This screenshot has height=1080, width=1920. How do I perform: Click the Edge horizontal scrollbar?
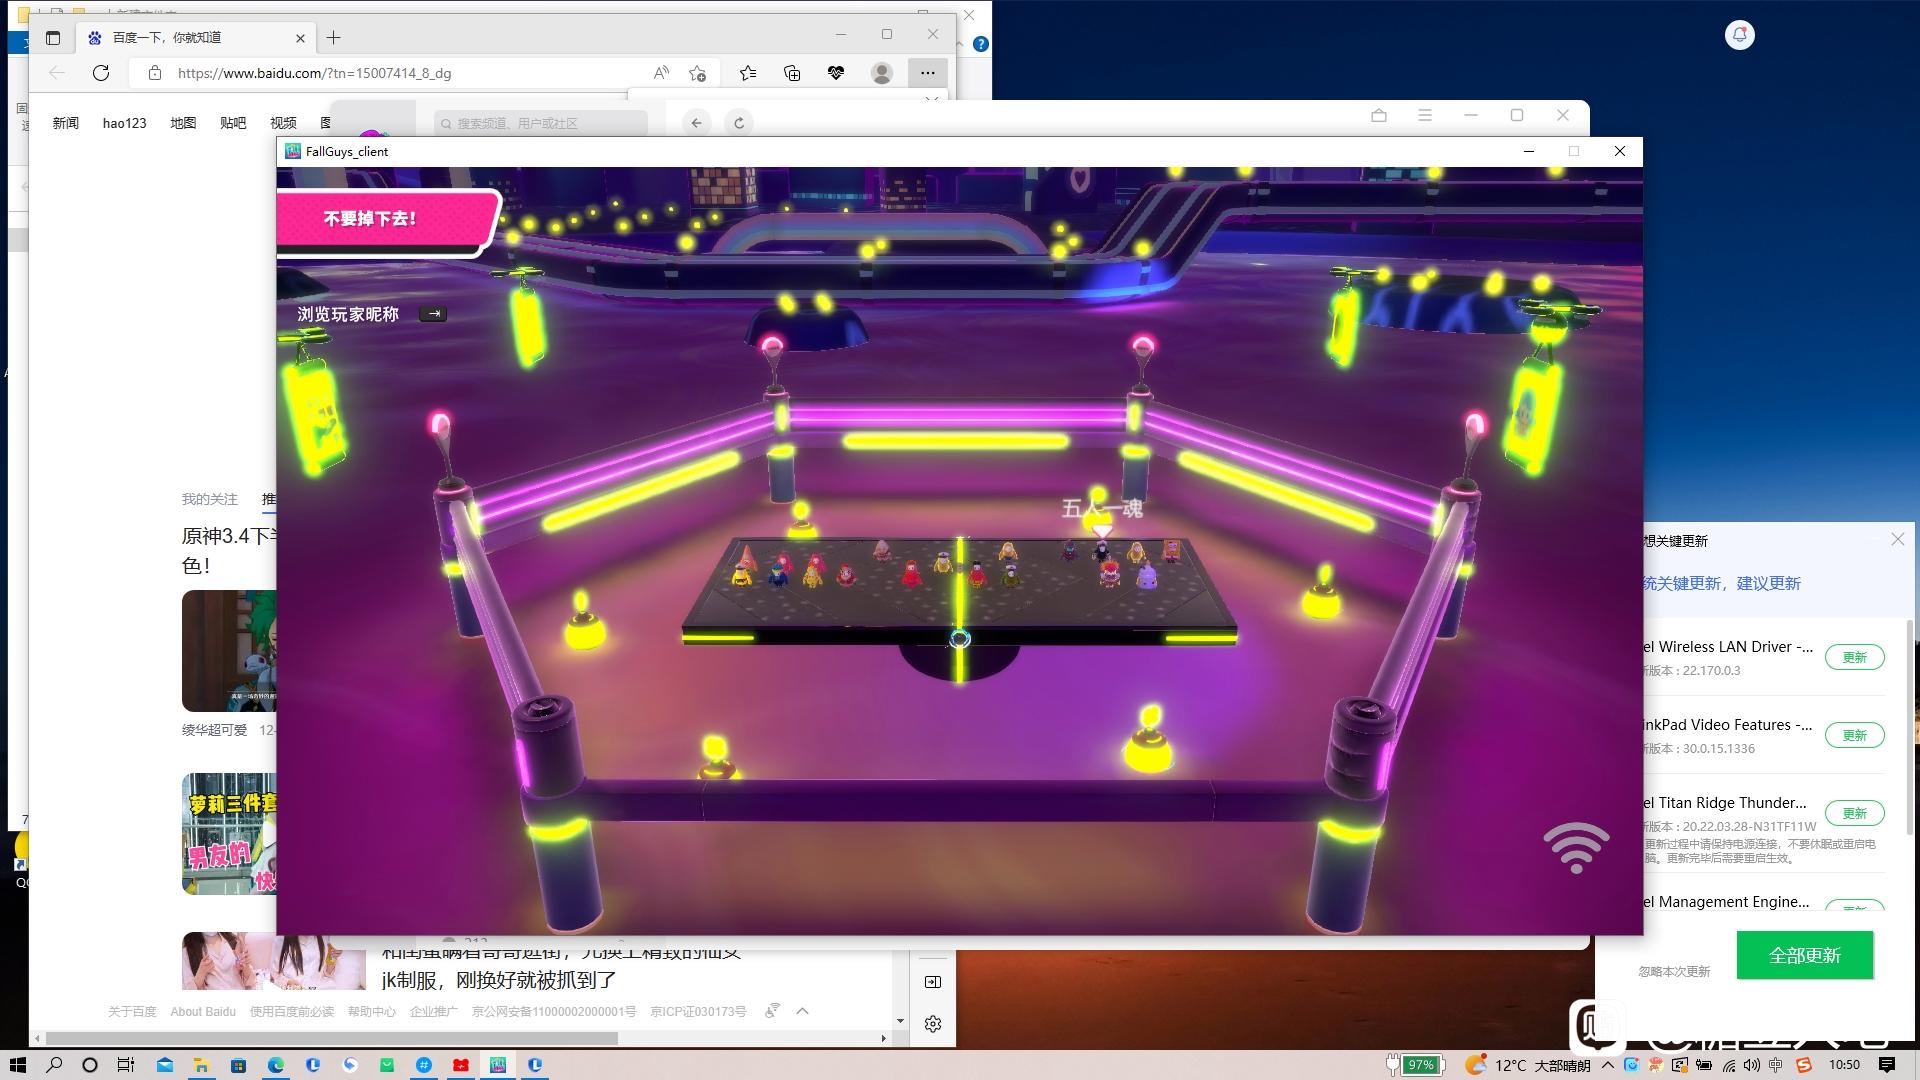click(331, 1038)
